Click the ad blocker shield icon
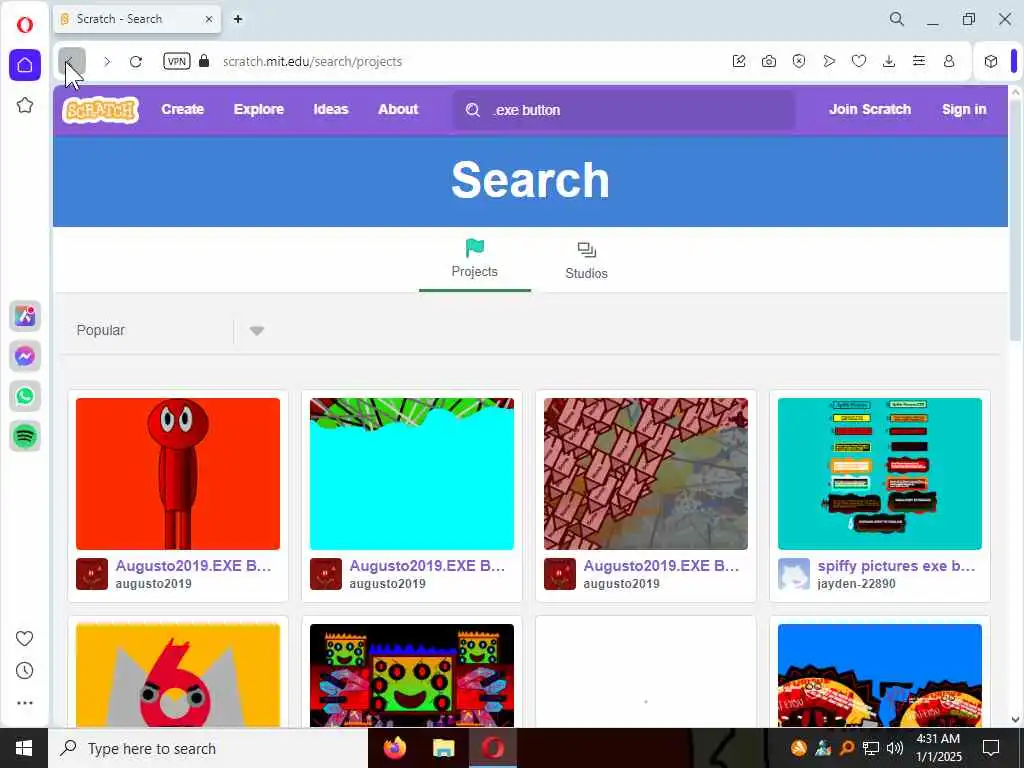1024x768 pixels. (799, 61)
